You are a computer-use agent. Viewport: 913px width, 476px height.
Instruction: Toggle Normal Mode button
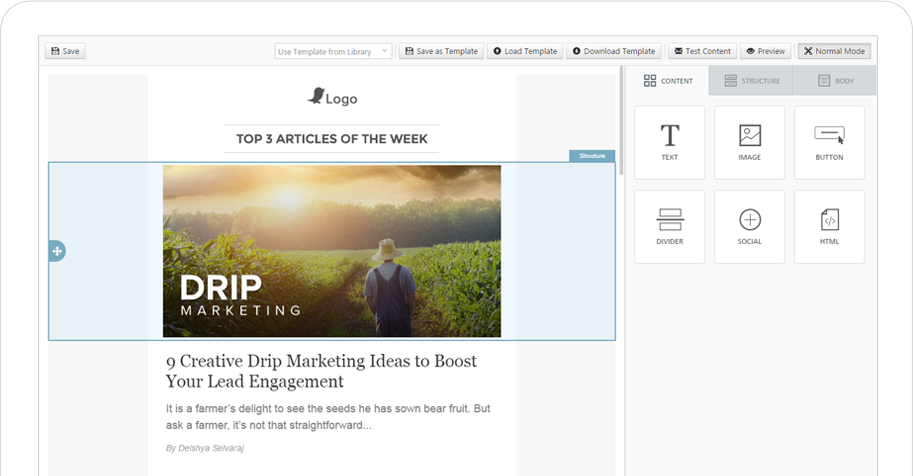pos(834,51)
